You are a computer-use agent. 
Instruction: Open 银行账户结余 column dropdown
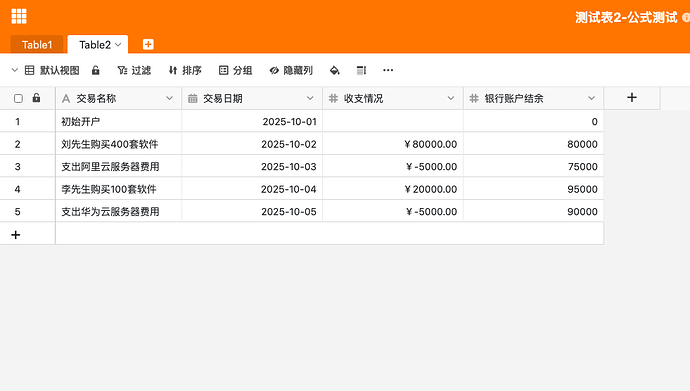coord(591,98)
